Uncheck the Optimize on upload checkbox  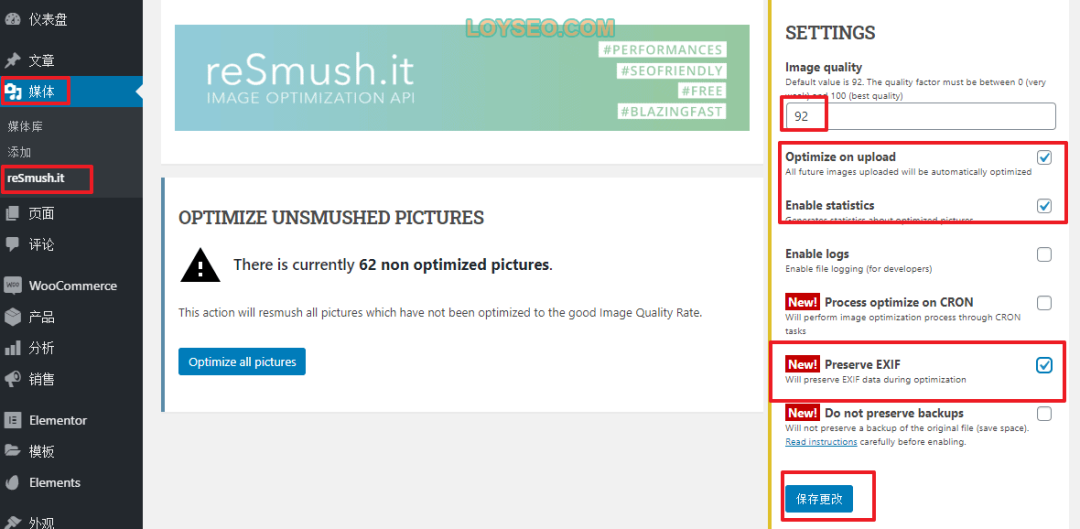(1044, 158)
